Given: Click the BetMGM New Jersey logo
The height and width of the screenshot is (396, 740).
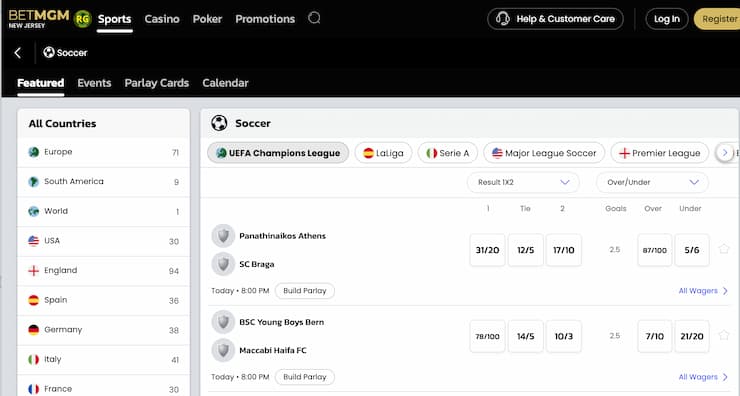Looking at the screenshot, I should point(39,18).
